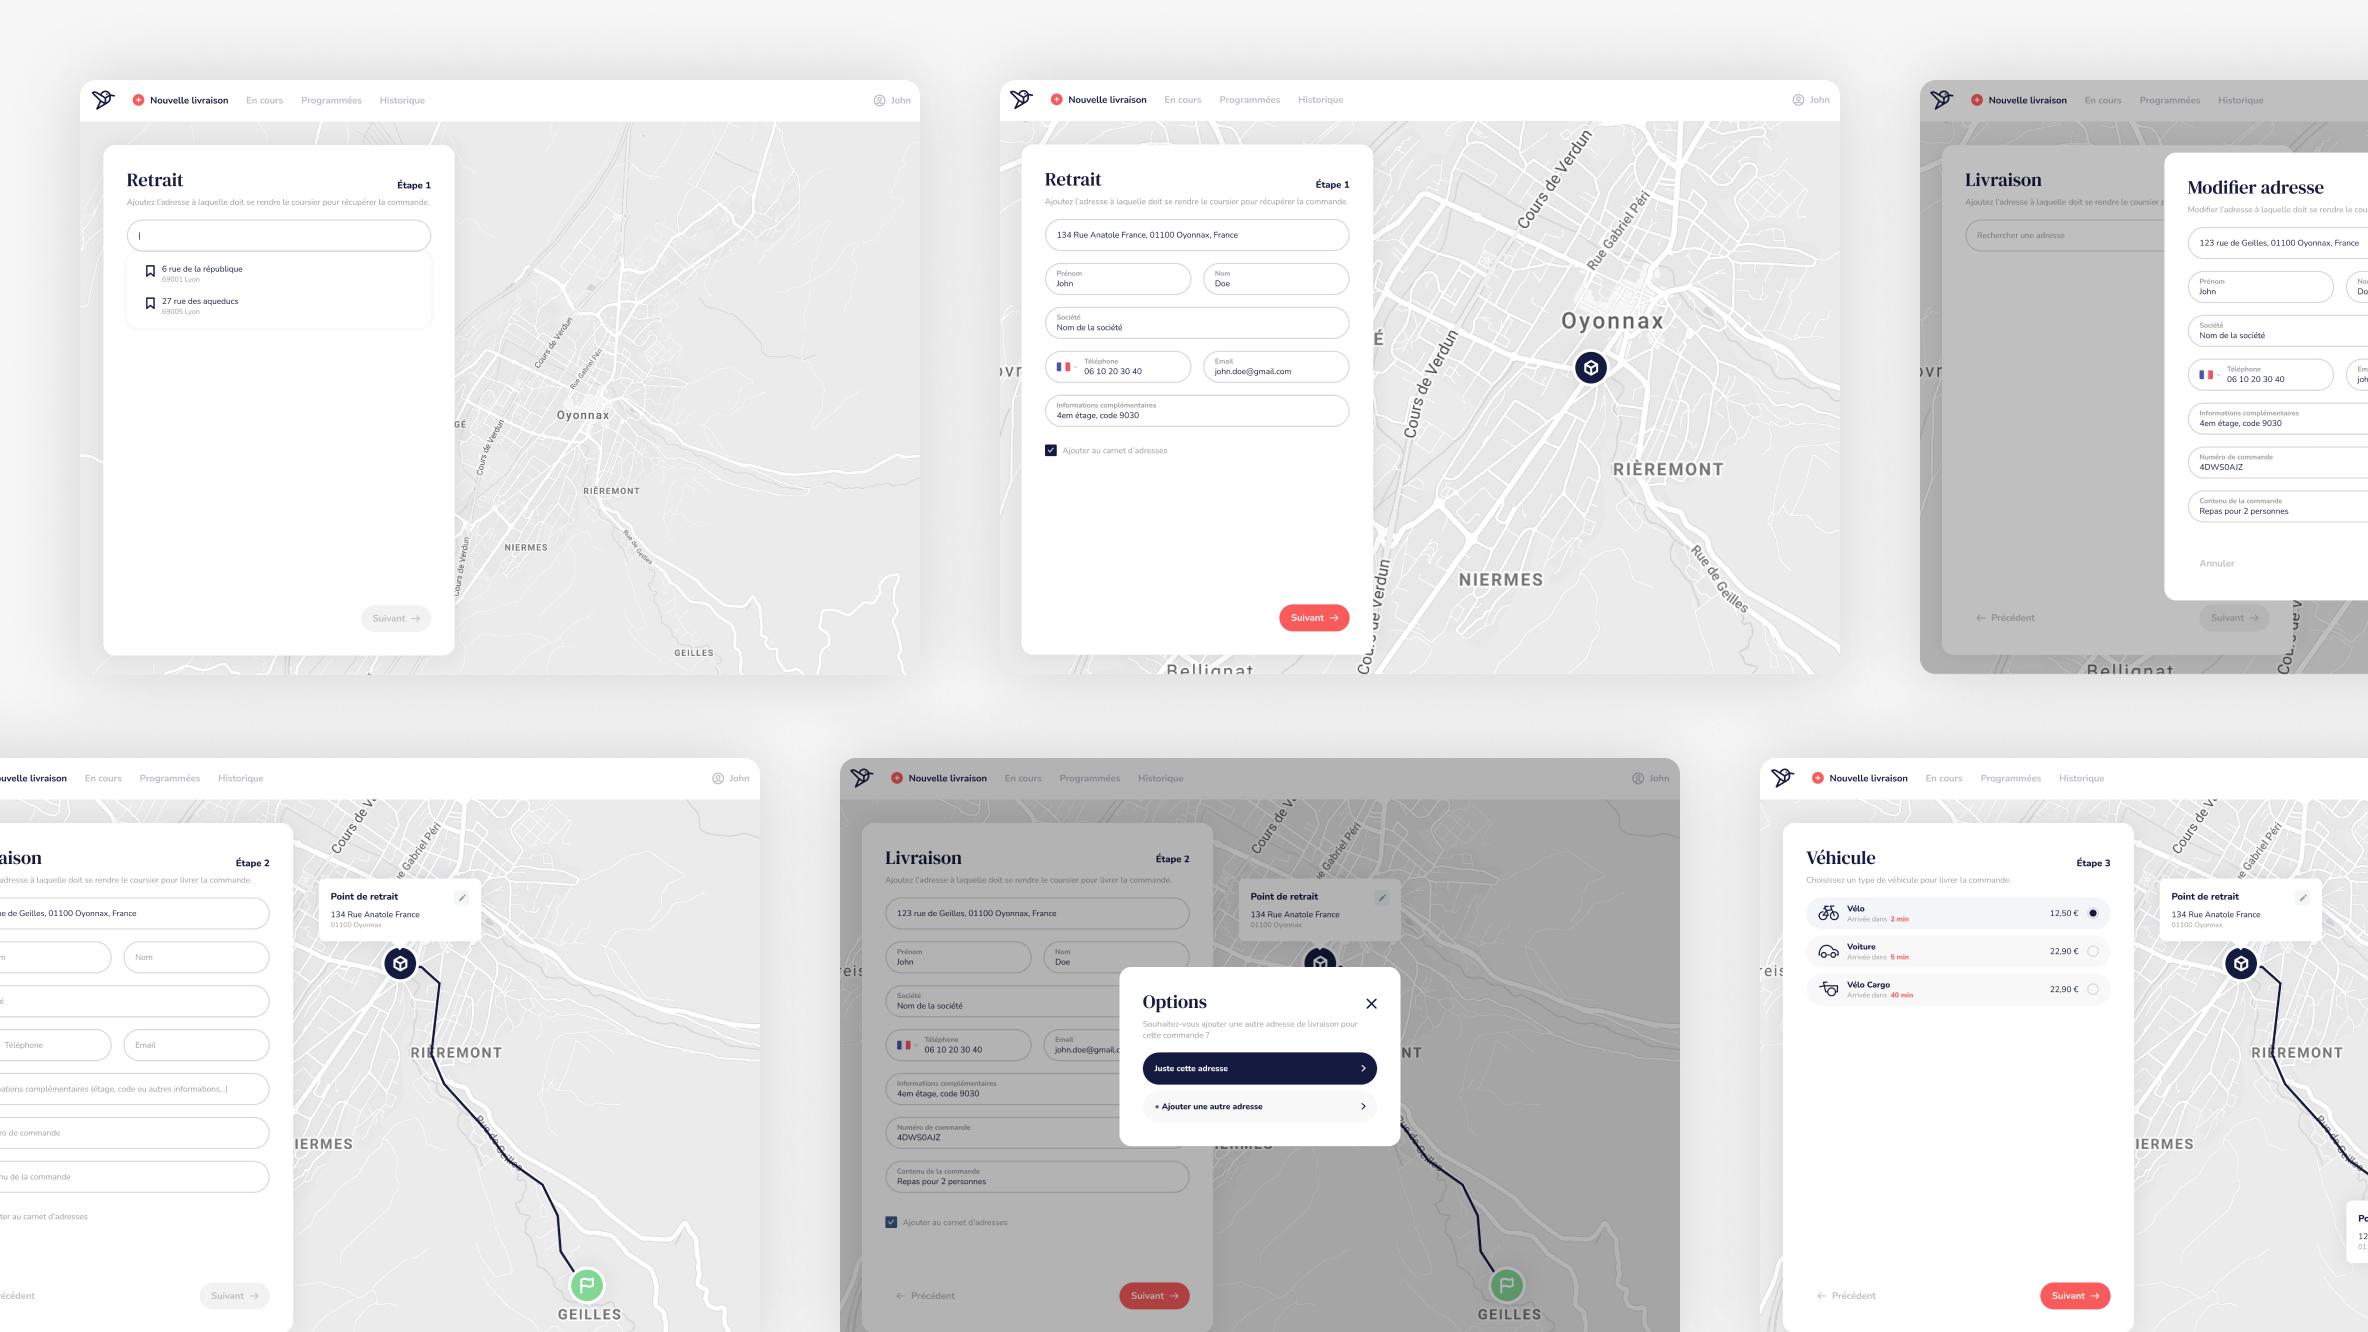
Task: Select the Voiture radio button
Action: tap(2092, 951)
